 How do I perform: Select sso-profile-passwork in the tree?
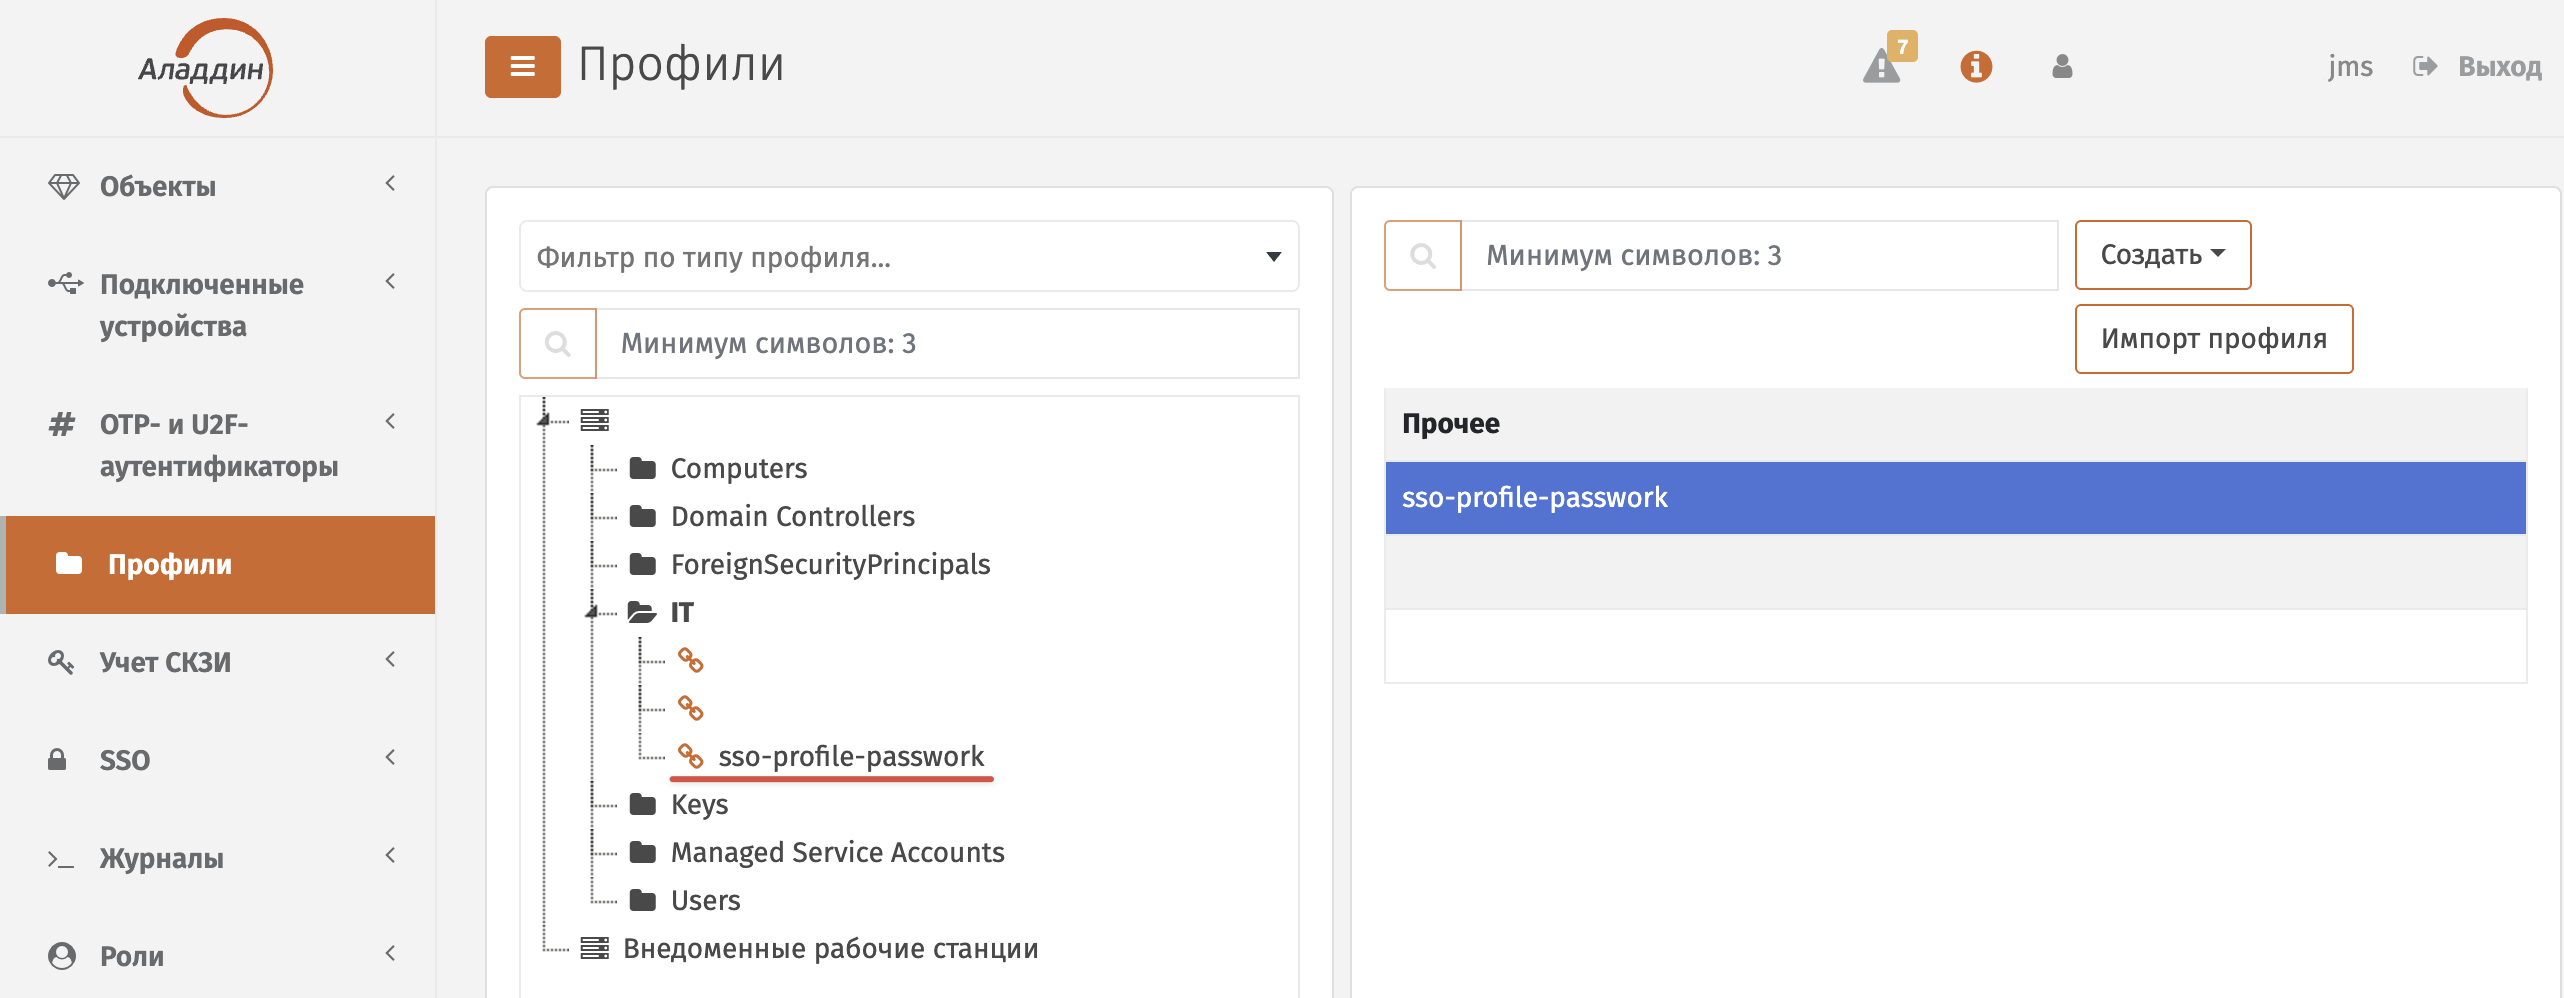tap(851, 756)
